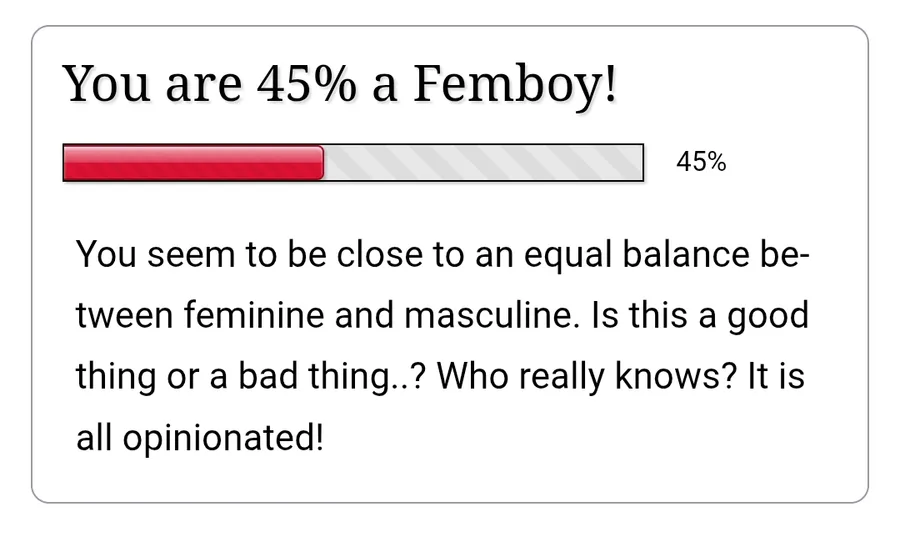
Task: Click the word "all" starting the last line
Action: pyautogui.click(x=93, y=438)
